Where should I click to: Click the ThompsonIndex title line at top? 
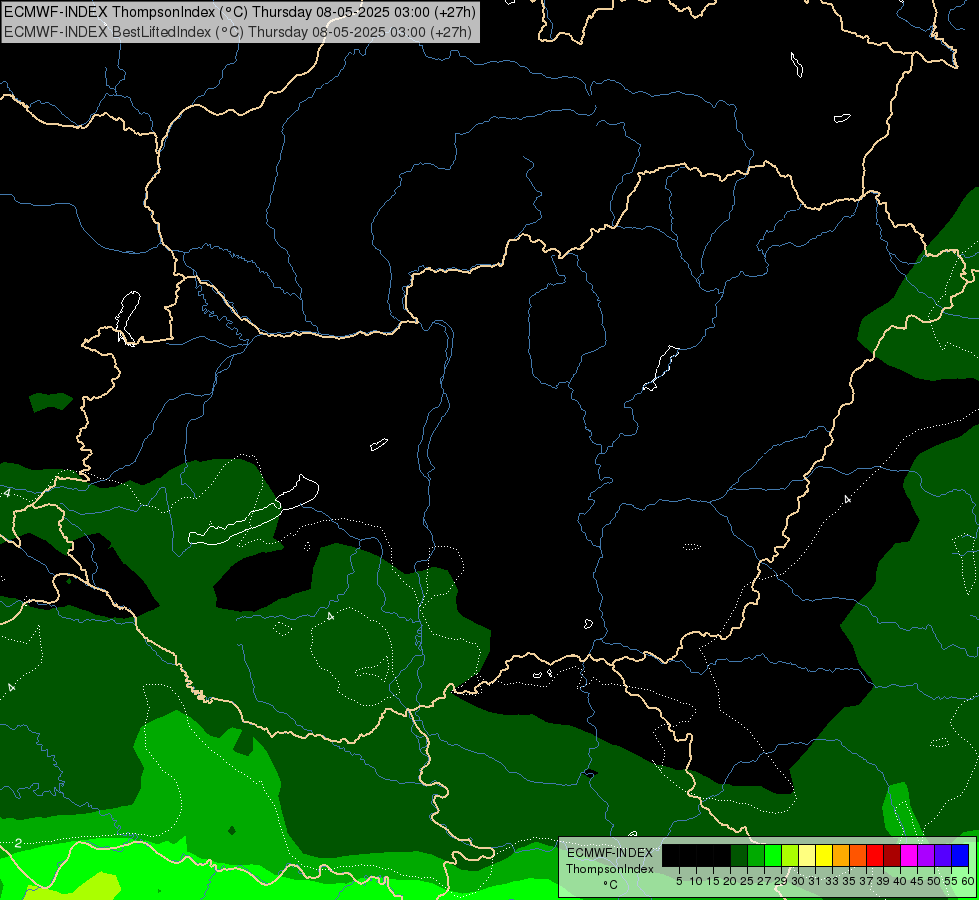pos(240,11)
